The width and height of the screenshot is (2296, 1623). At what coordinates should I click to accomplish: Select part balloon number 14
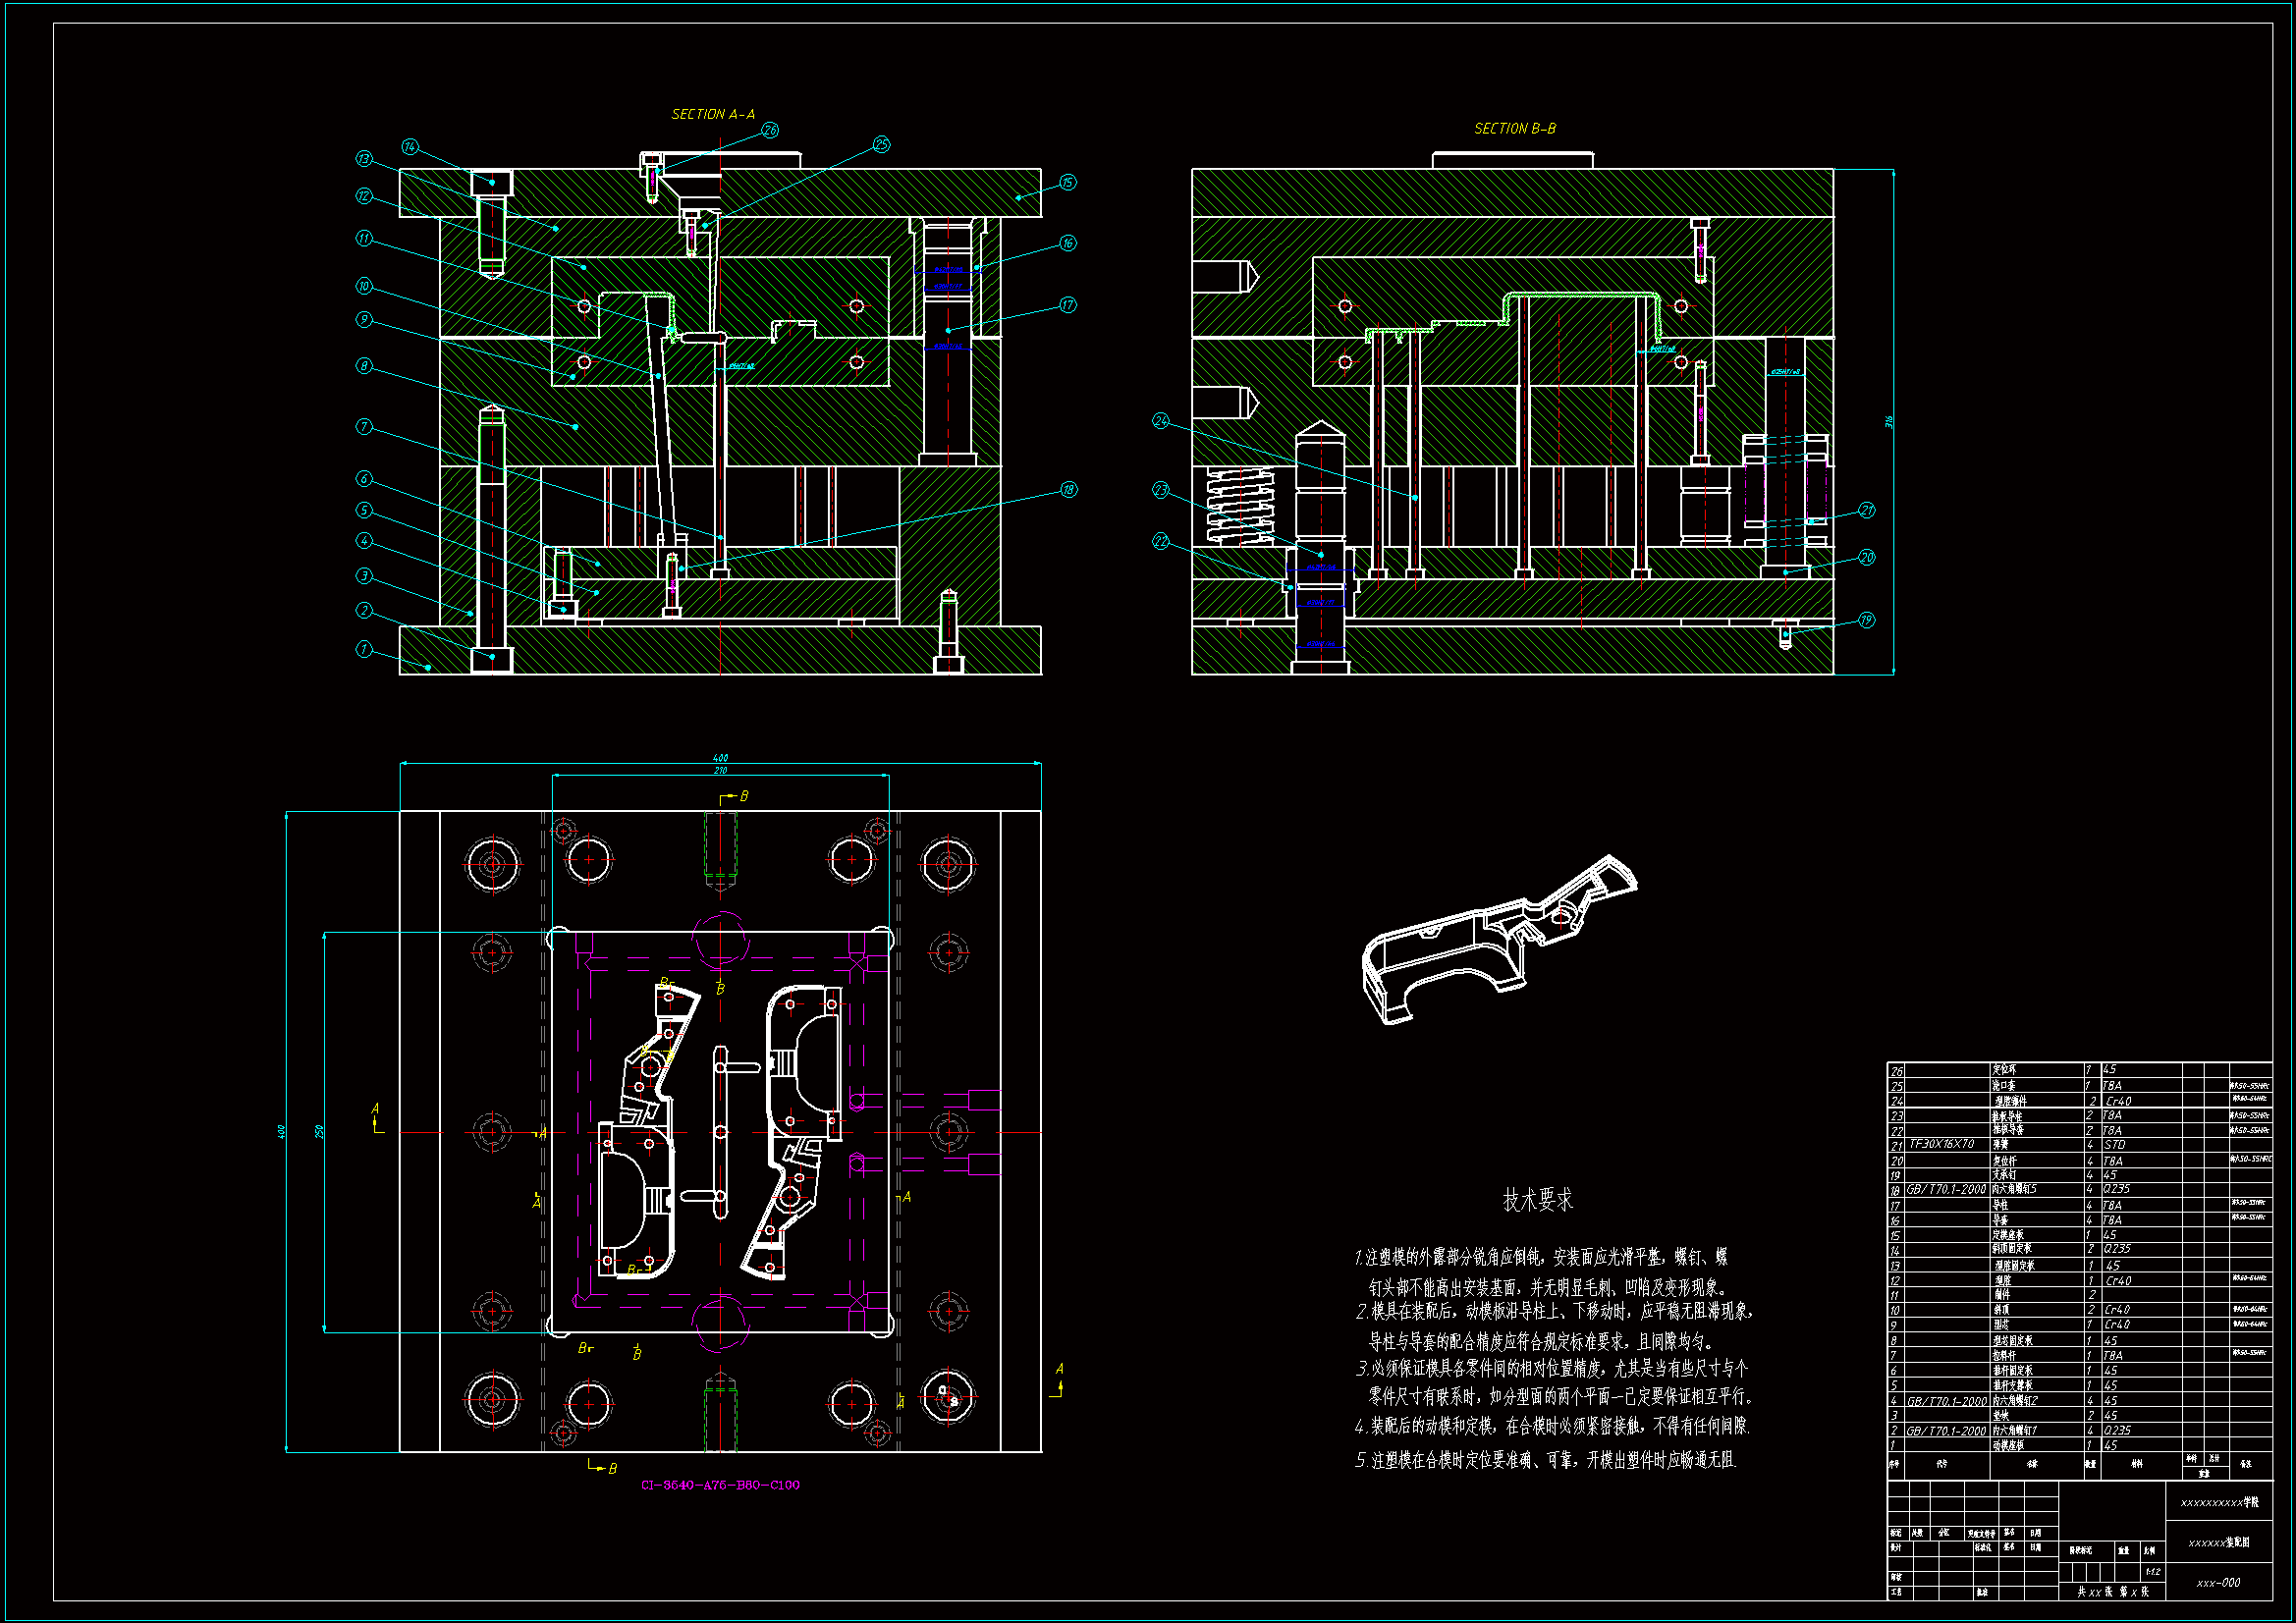point(410,147)
